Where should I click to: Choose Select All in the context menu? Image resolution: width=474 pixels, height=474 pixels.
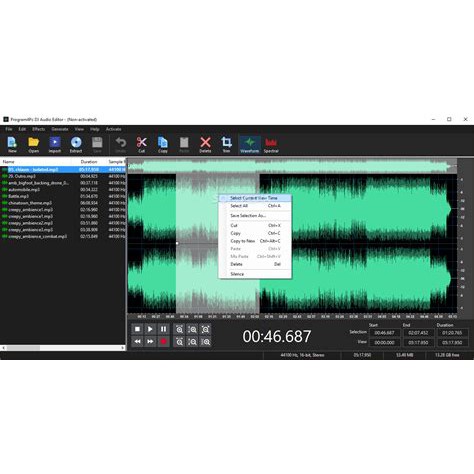click(255, 206)
